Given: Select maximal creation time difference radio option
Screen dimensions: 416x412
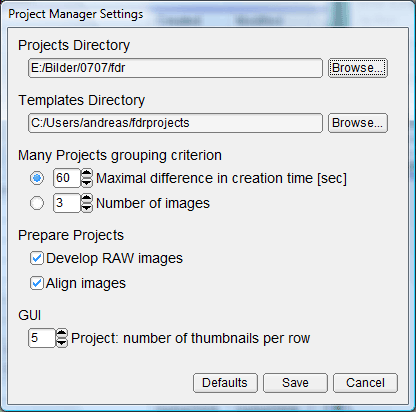Looking at the screenshot, I should coord(37,178).
